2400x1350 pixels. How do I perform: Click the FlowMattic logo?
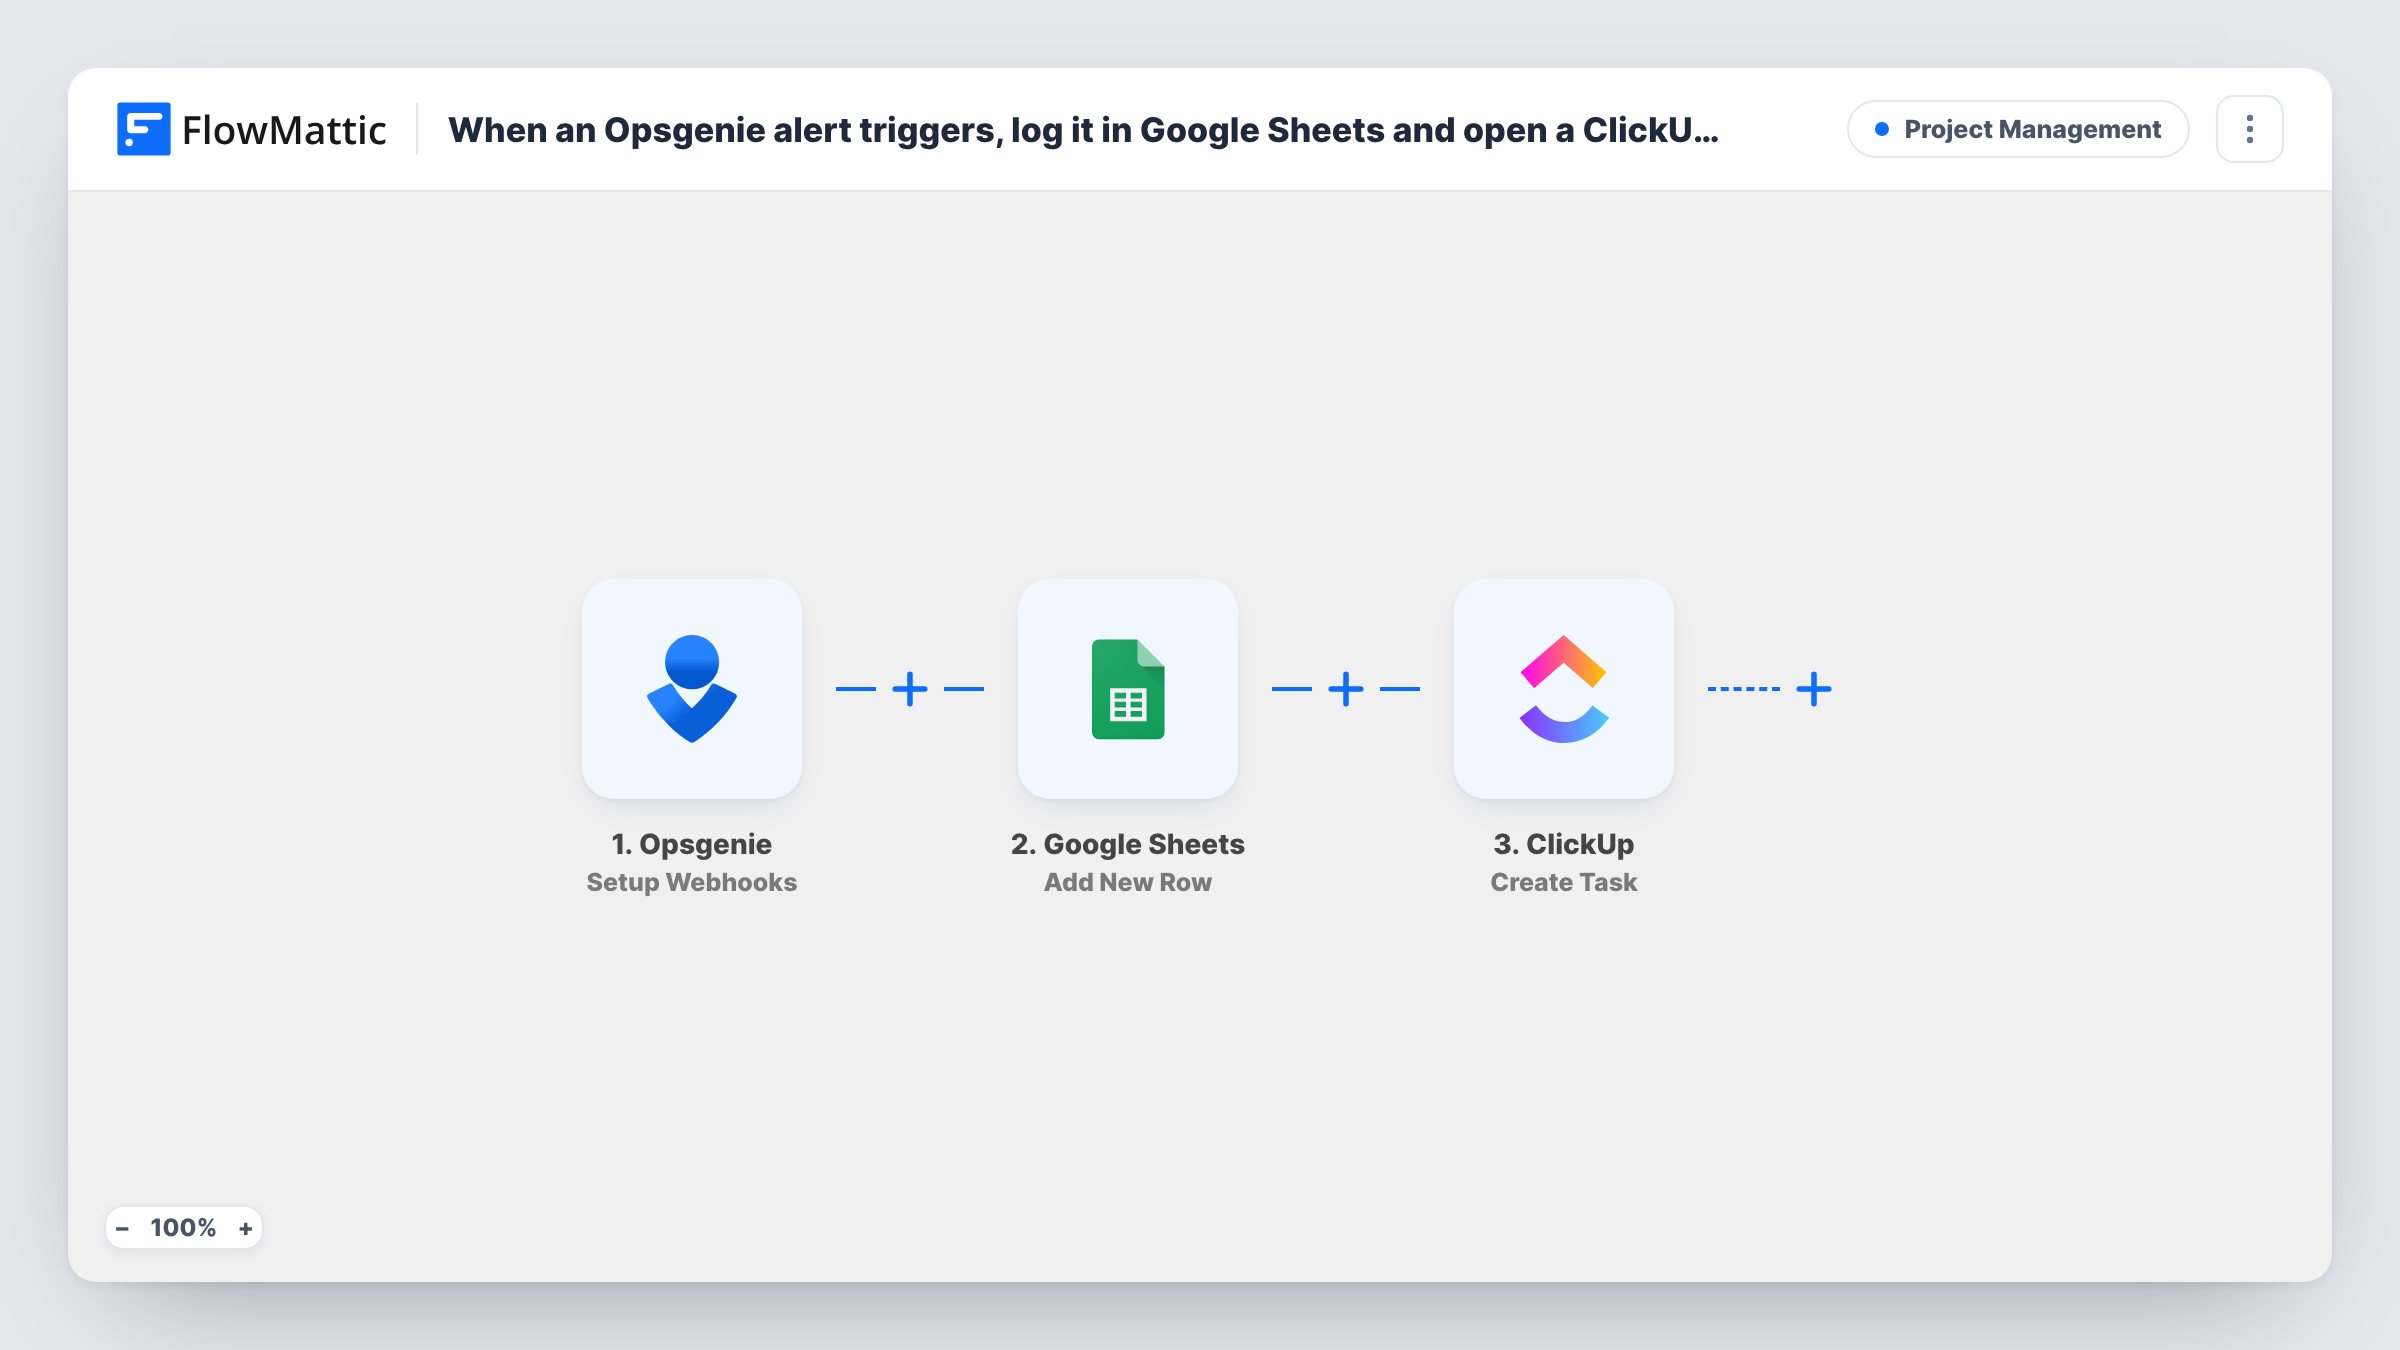[251, 129]
